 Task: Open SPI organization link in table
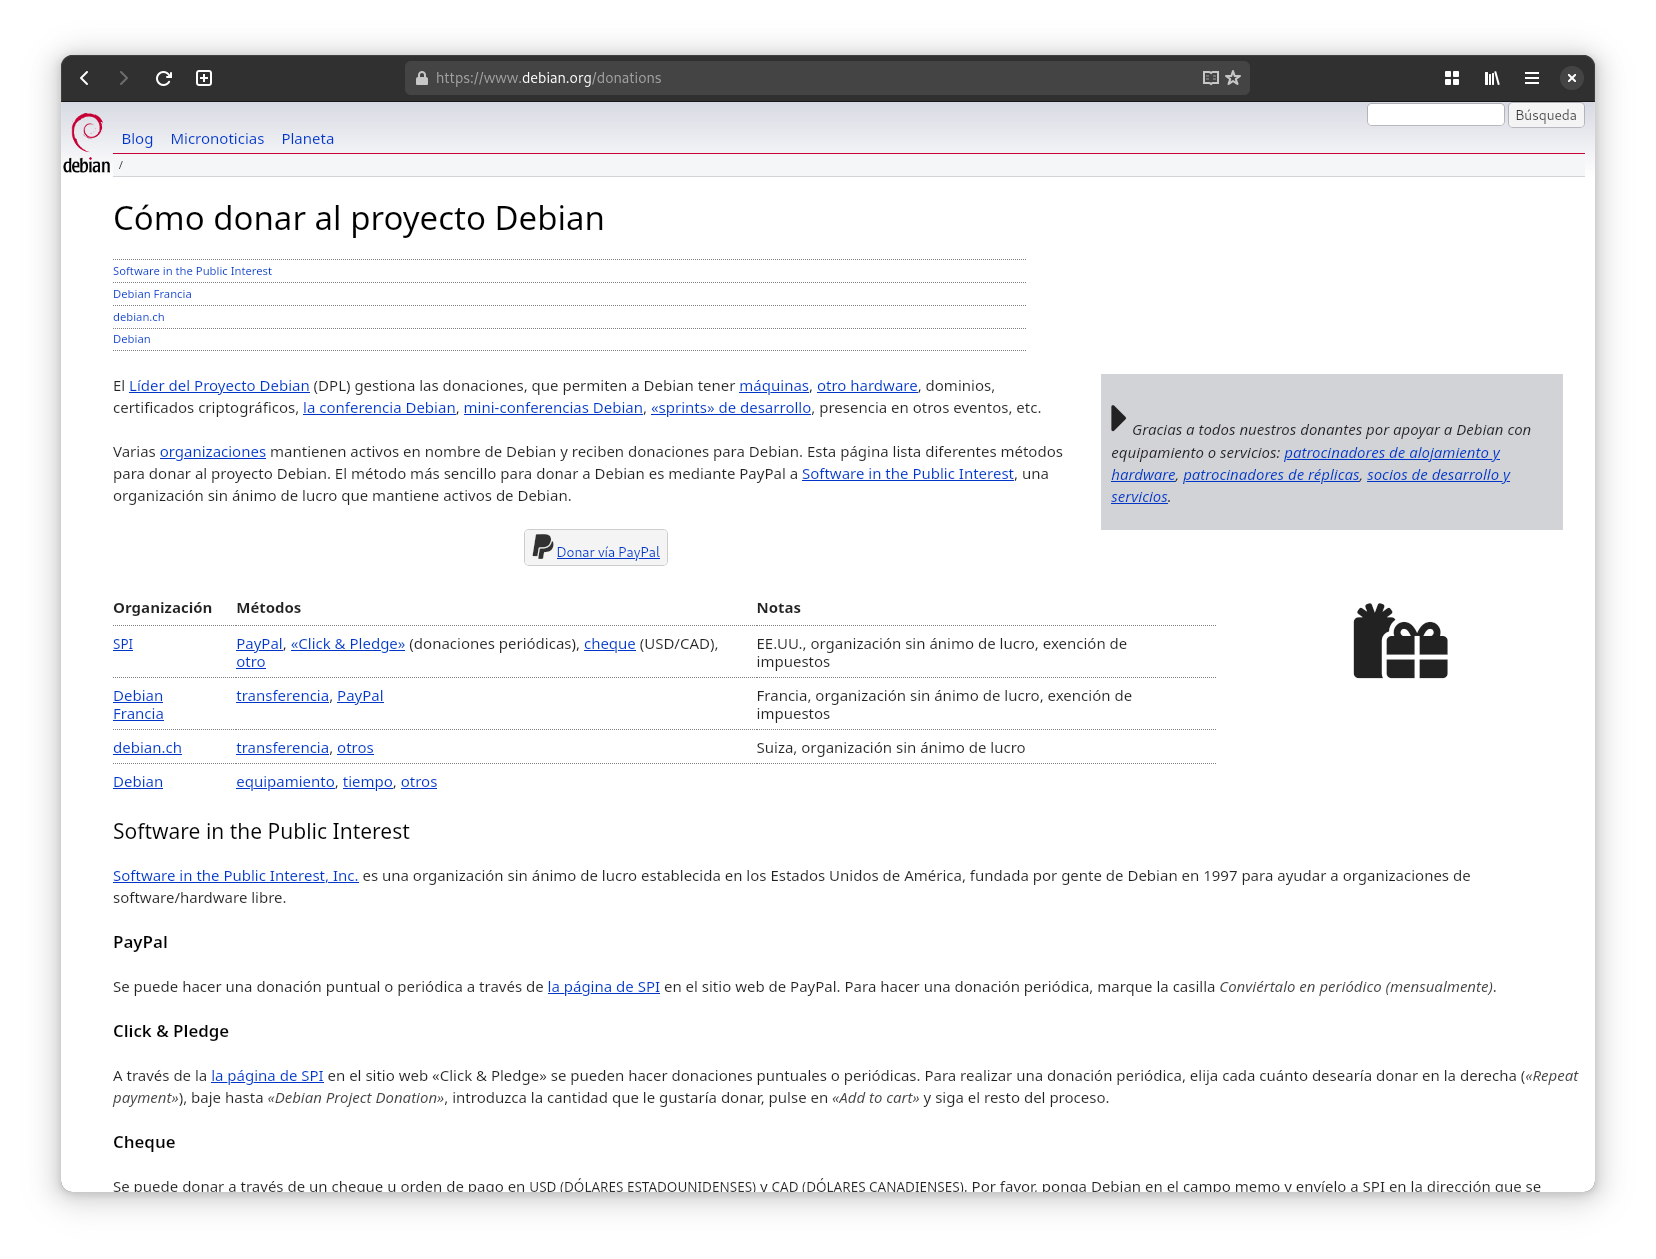point(123,644)
